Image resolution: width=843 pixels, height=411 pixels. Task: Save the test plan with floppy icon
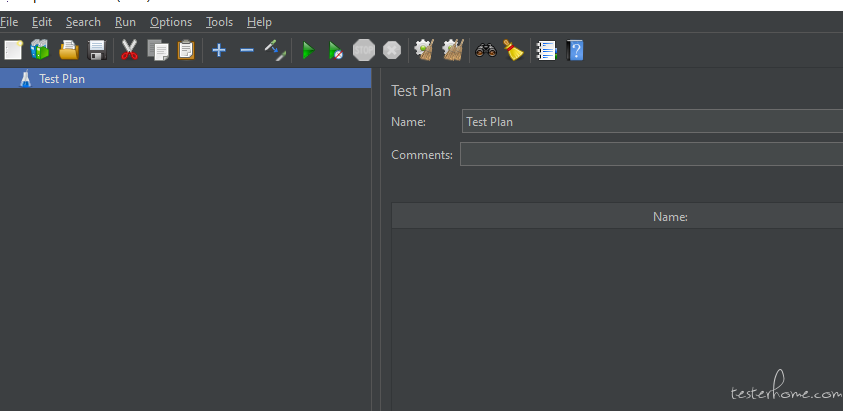97,50
